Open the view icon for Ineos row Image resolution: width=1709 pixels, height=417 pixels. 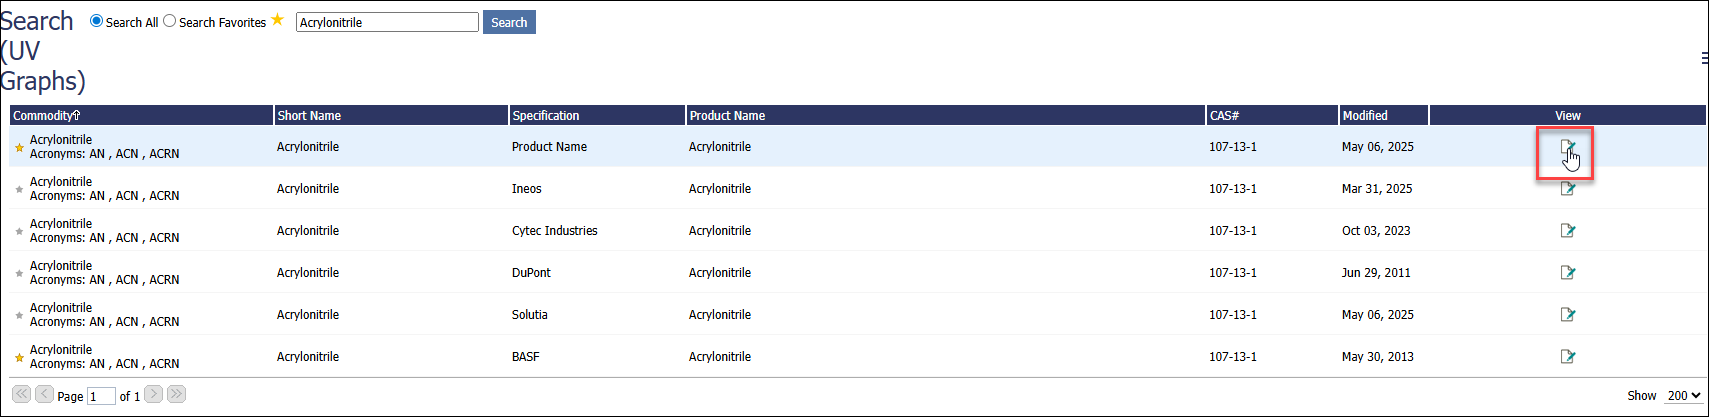tap(1567, 189)
